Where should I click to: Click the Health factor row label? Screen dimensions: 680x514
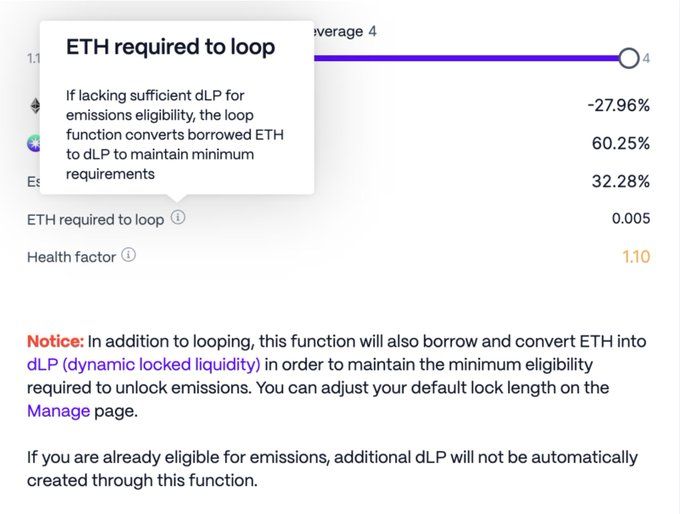tap(71, 257)
